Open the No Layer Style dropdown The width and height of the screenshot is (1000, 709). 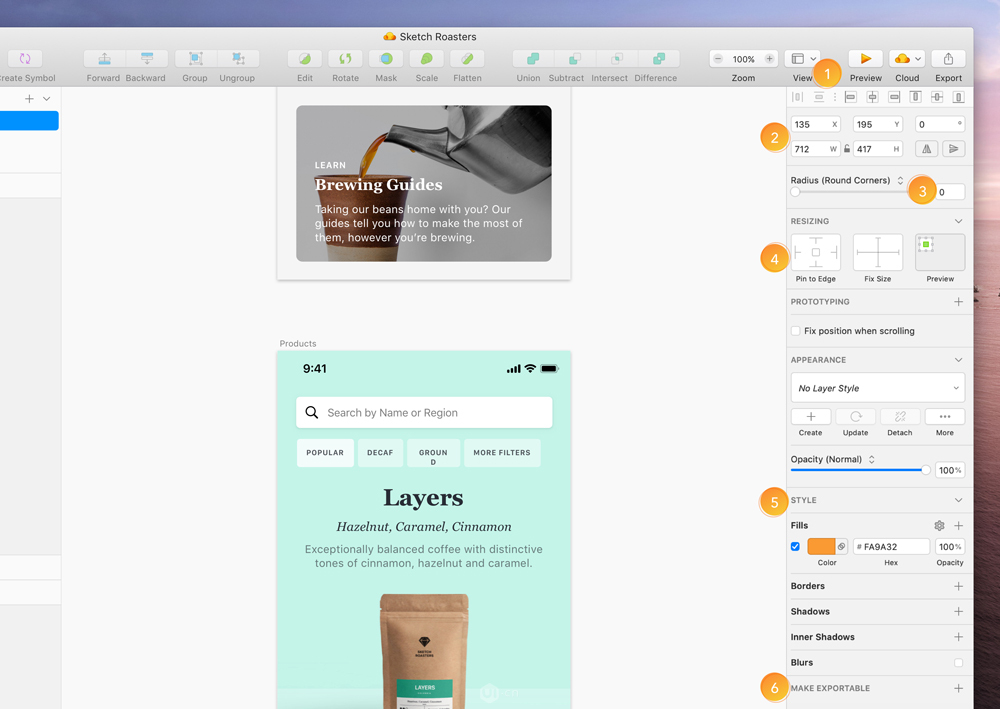click(878, 388)
